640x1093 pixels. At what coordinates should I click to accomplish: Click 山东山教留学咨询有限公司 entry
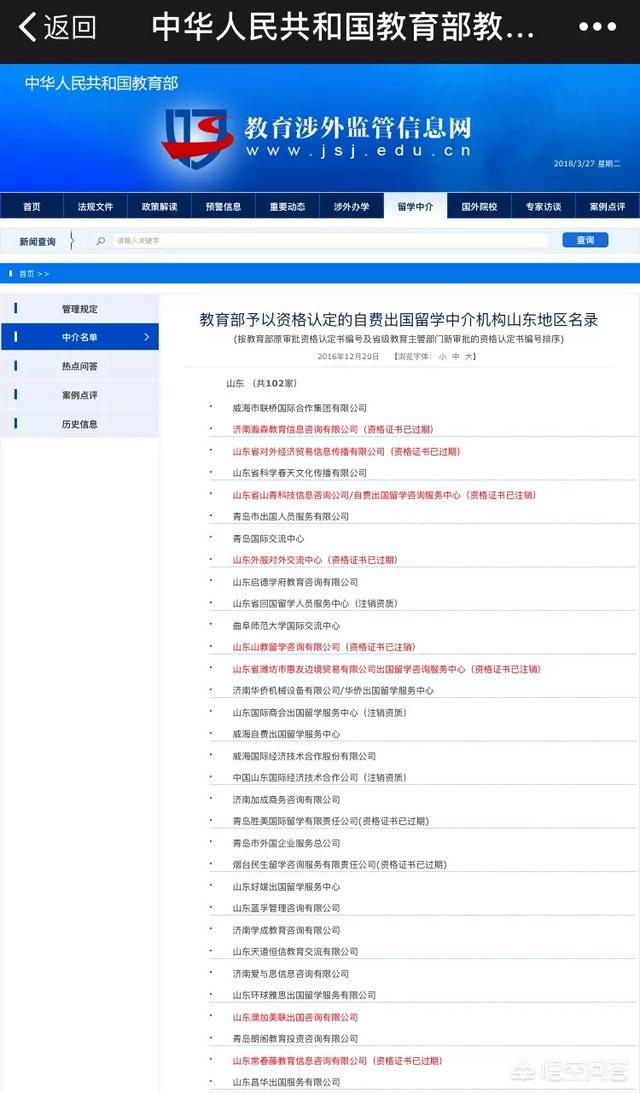point(324,647)
